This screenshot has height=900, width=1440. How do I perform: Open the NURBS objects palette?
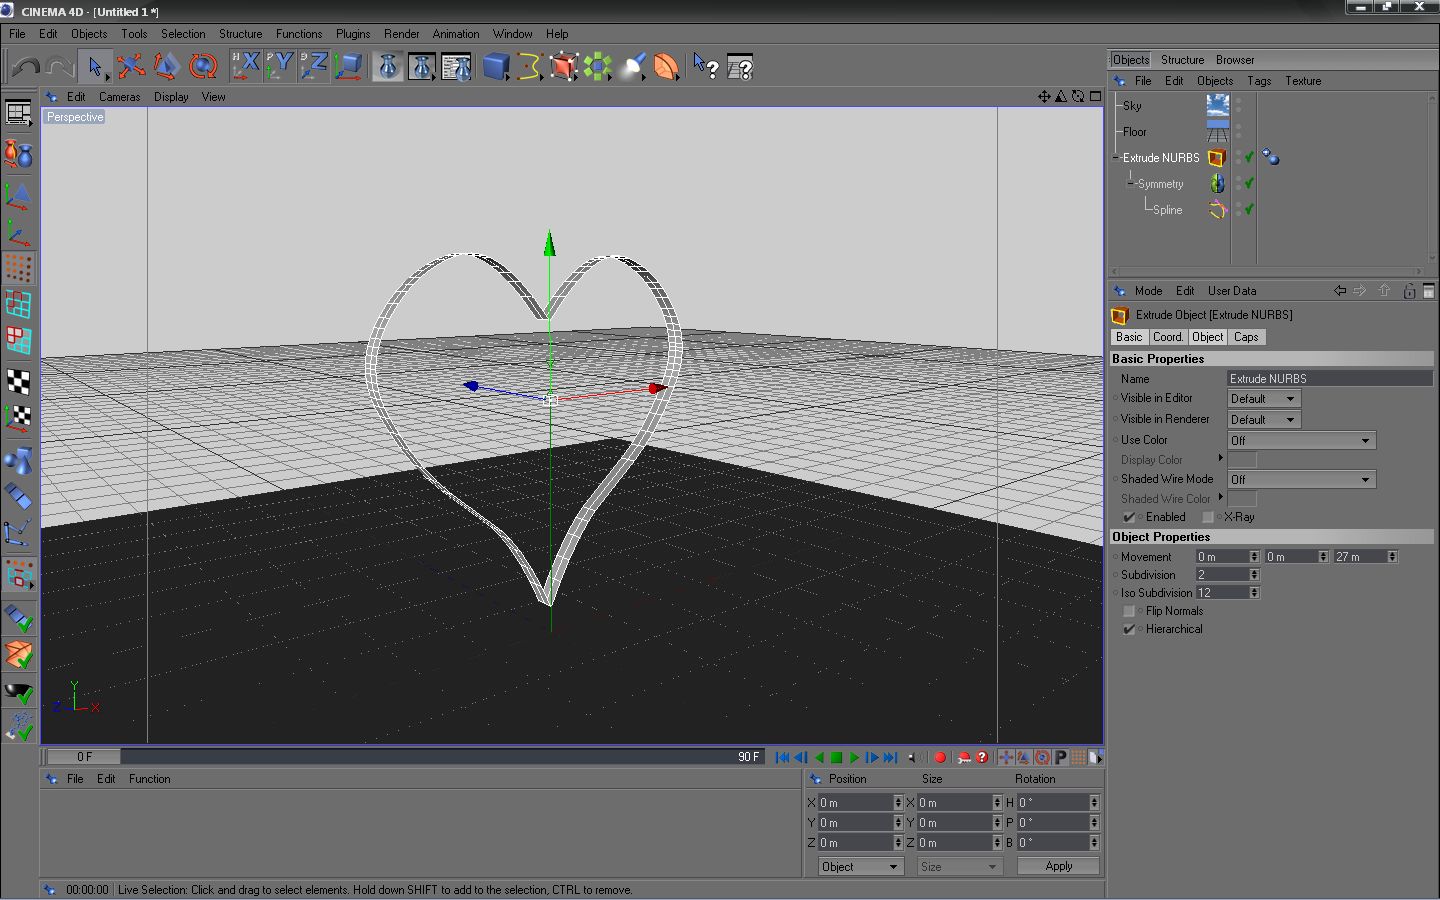[564, 67]
